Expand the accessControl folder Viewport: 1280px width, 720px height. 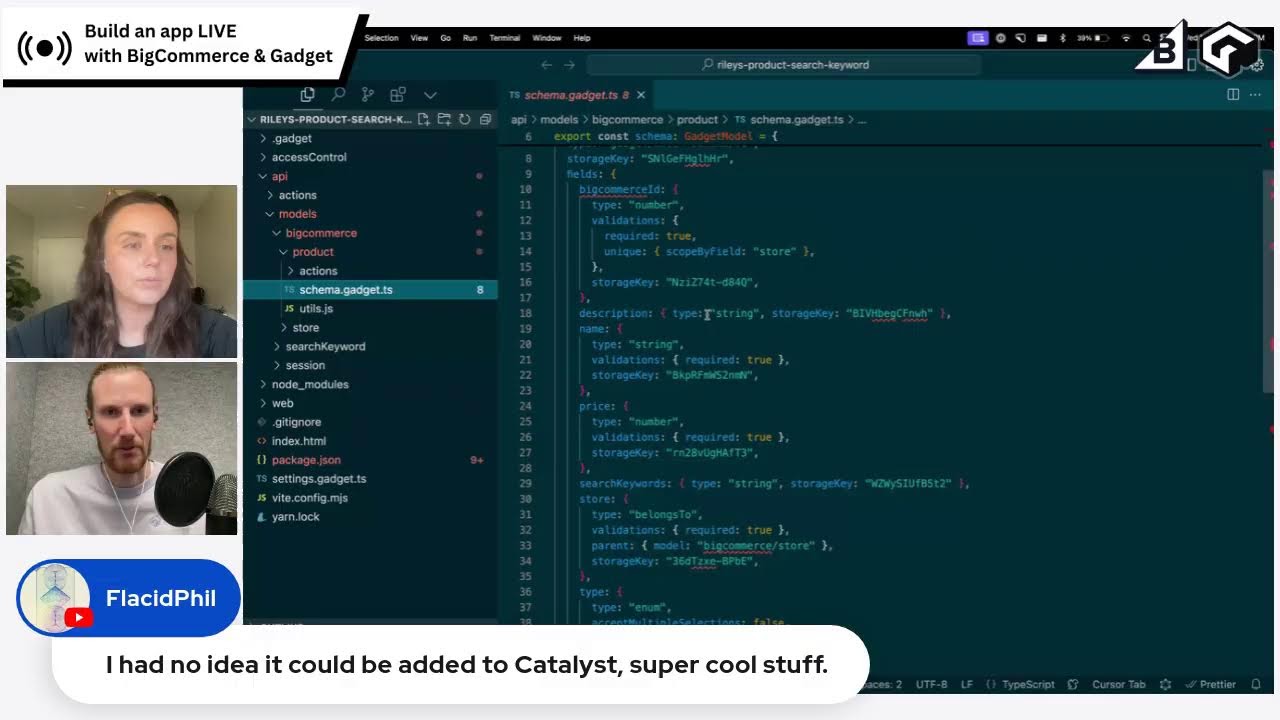click(370, 157)
